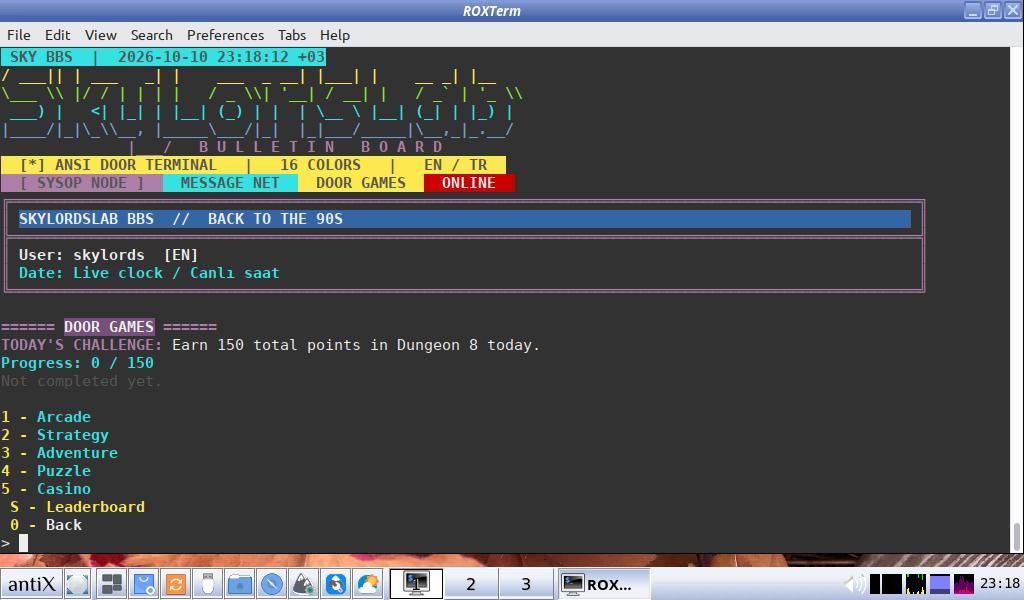
Task: Open the magenta network activity graph
Action: [x=964, y=584]
